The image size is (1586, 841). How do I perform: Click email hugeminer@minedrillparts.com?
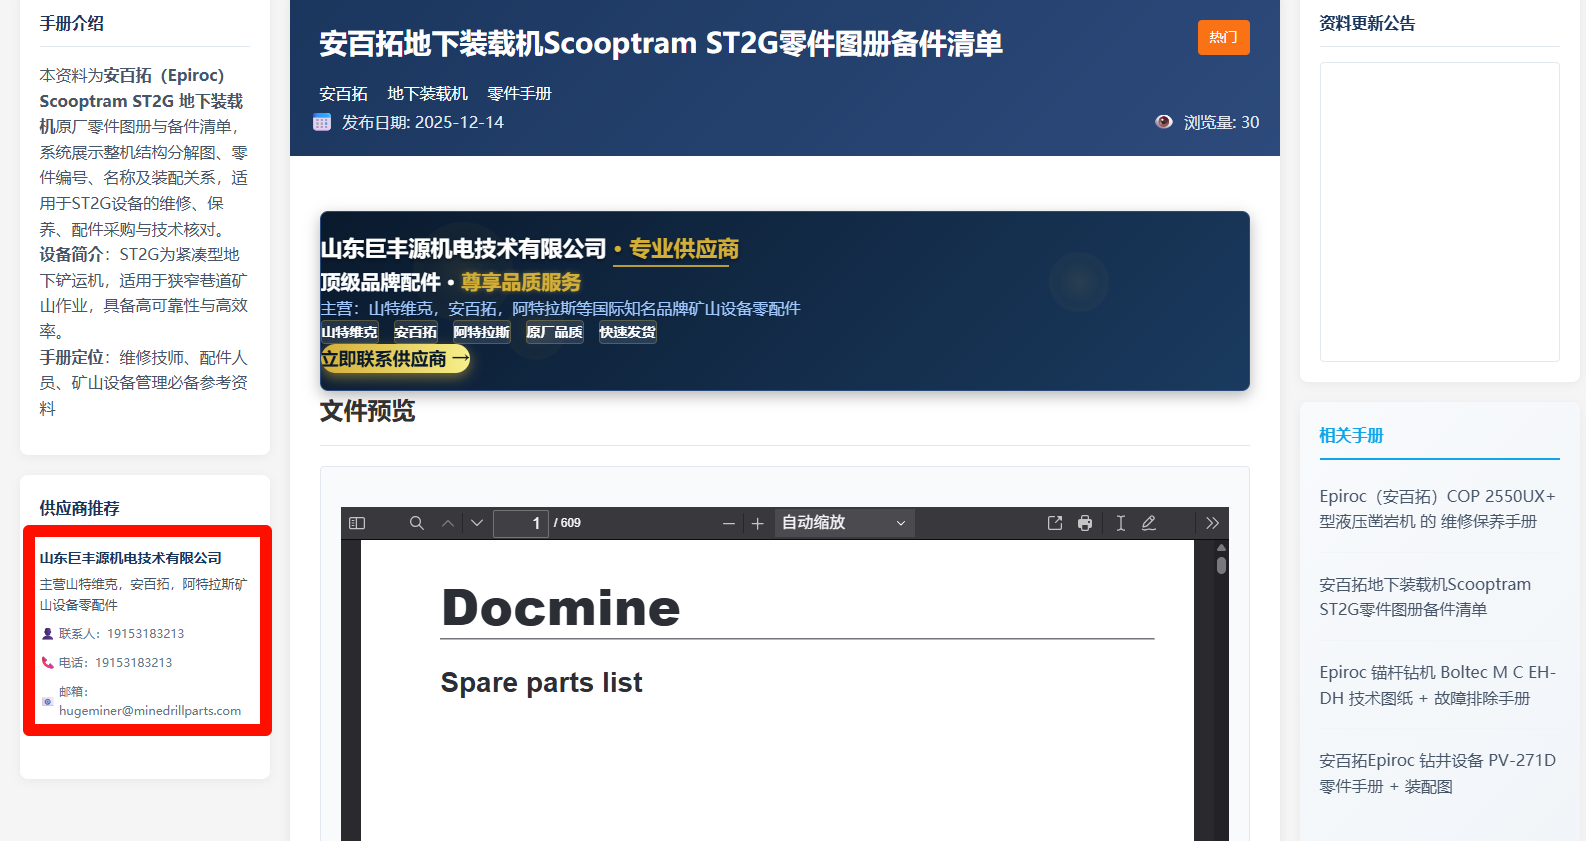[x=150, y=711]
